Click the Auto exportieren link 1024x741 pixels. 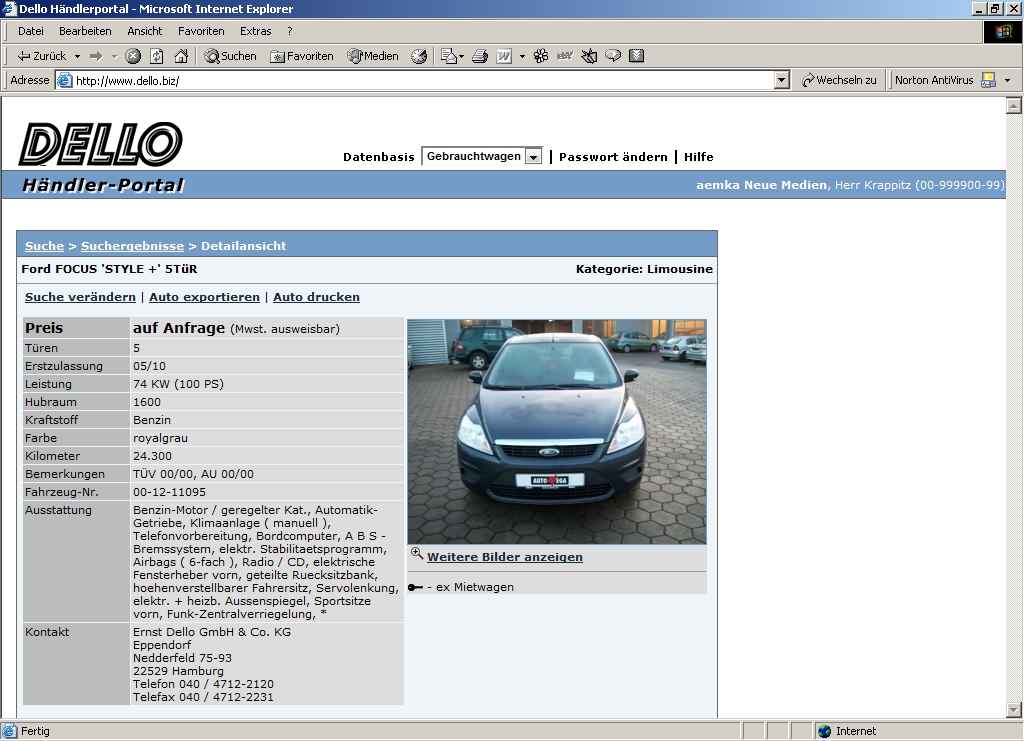(204, 297)
